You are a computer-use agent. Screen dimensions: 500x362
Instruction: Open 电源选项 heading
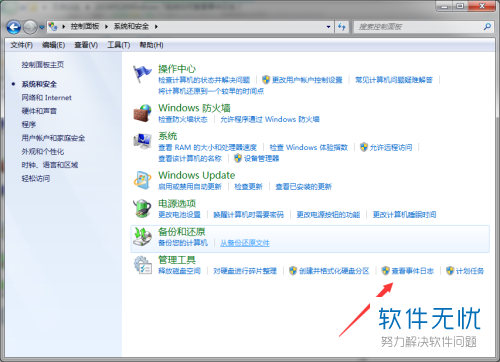click(x=177, y=203)
